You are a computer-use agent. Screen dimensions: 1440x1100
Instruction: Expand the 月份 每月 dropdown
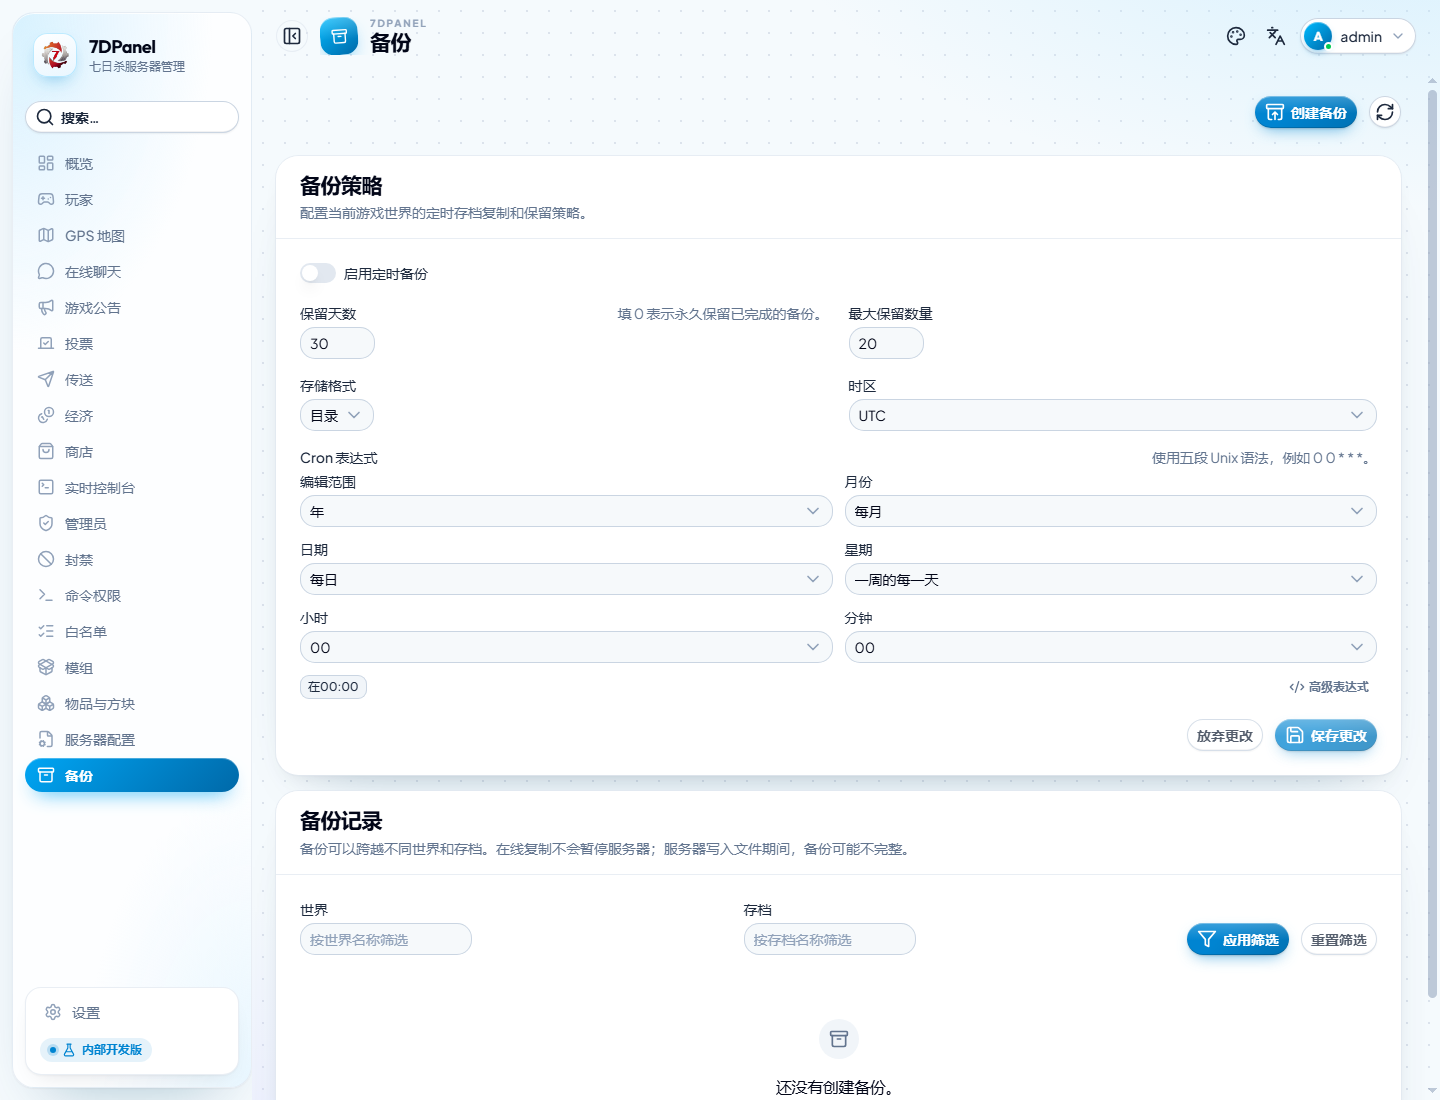click(1111, 511)
